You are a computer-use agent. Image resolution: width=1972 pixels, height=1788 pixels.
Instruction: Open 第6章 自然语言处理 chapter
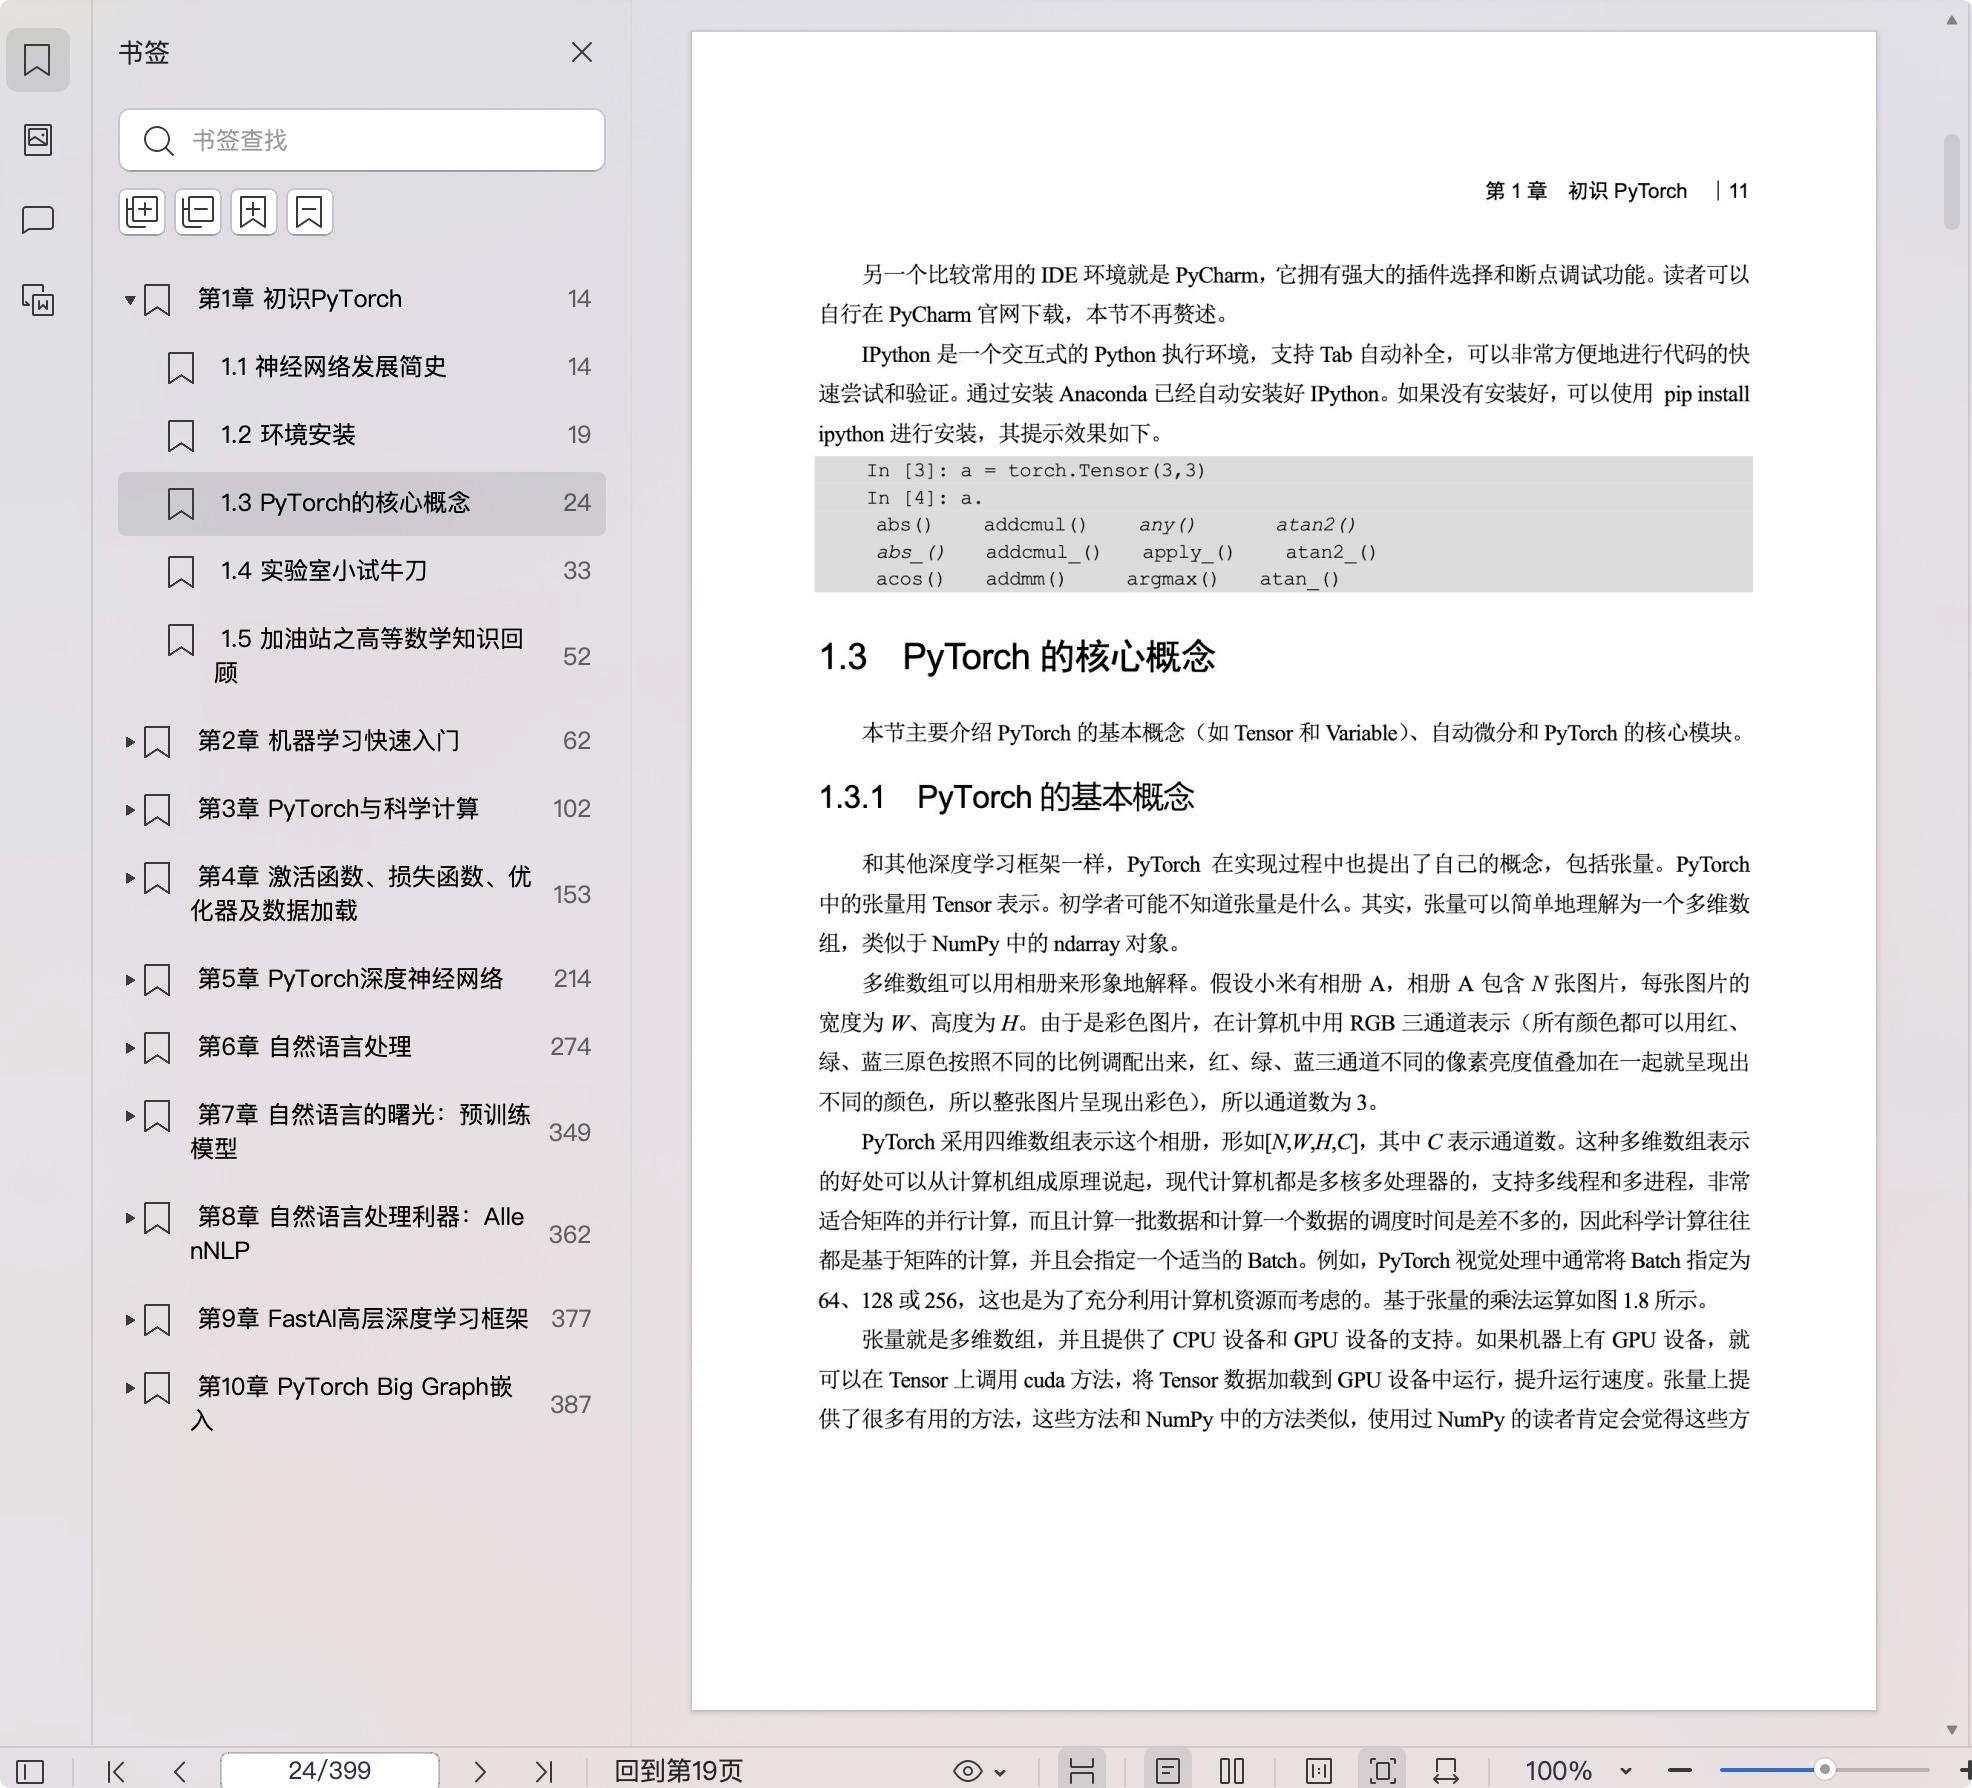(x=362, y=1047)
